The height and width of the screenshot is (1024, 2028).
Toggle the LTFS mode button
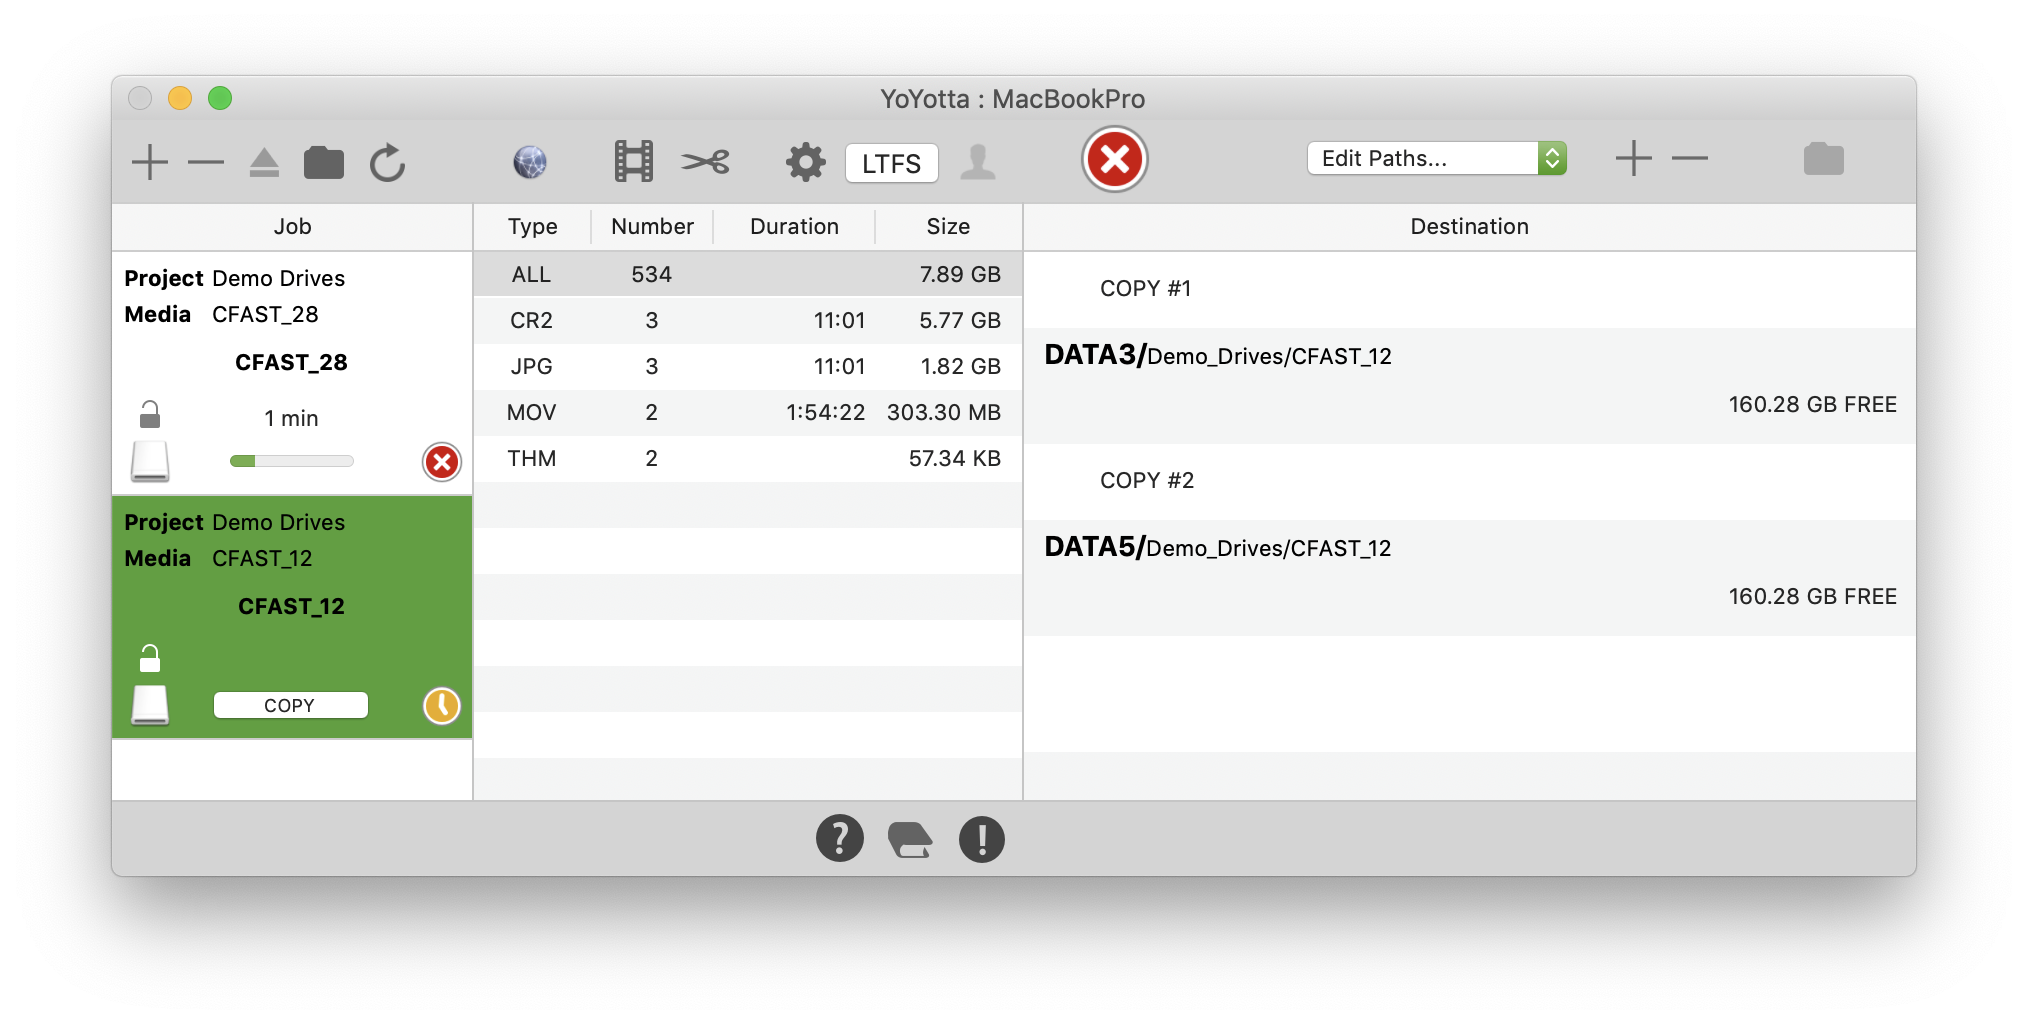[891, 163]
